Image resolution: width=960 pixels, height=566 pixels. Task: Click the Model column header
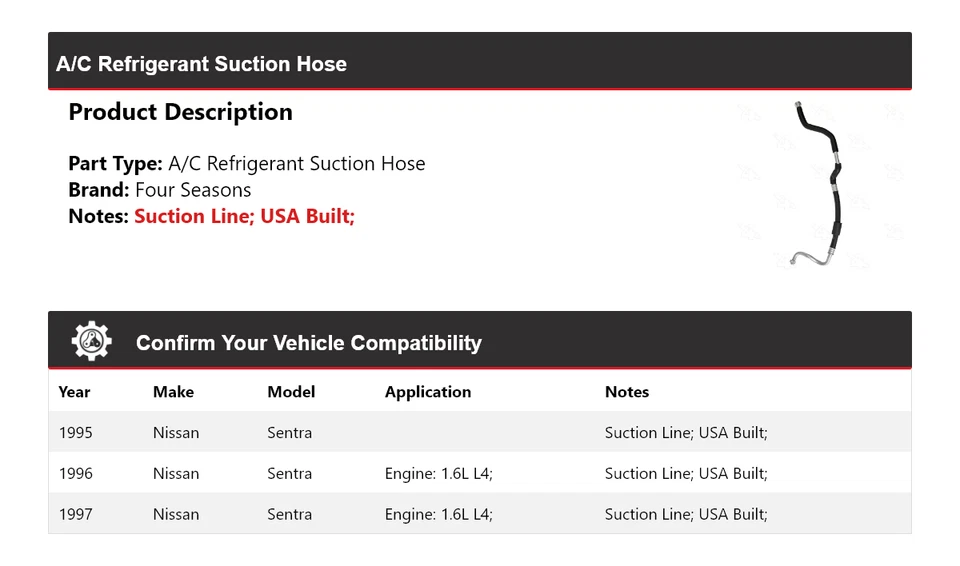click(291, 392)
